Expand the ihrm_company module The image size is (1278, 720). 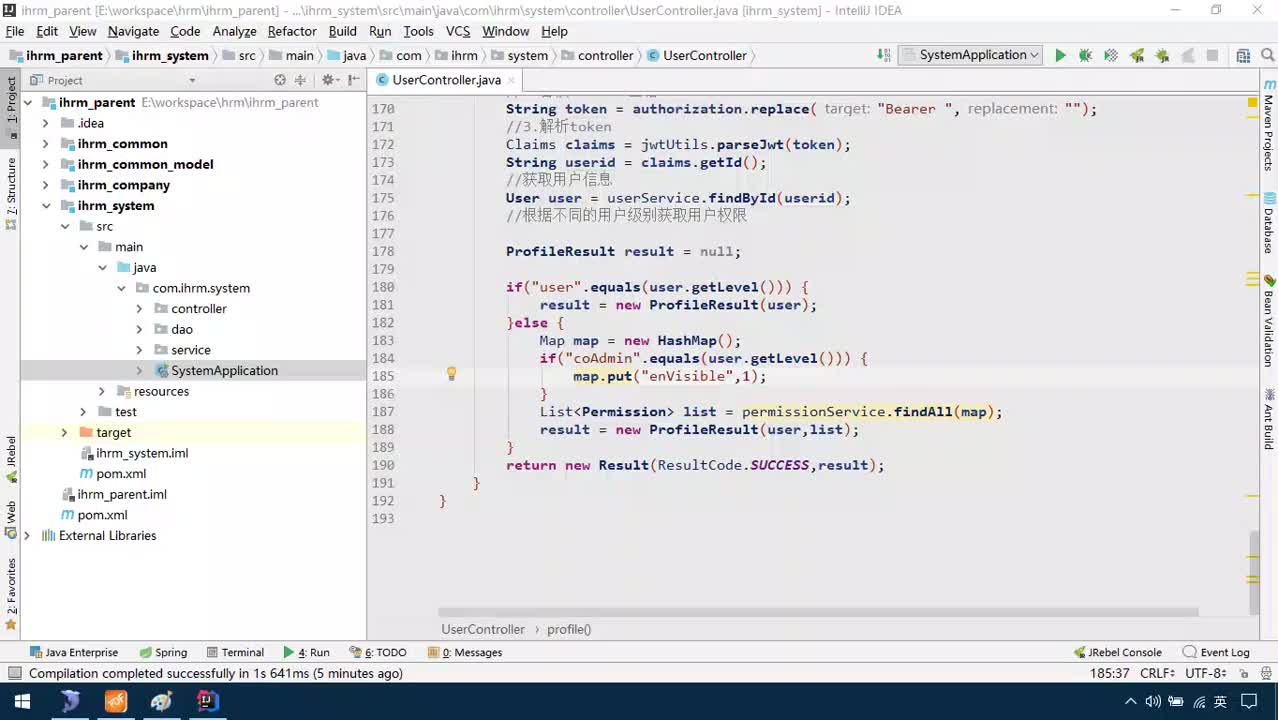[x=45, y=185]
